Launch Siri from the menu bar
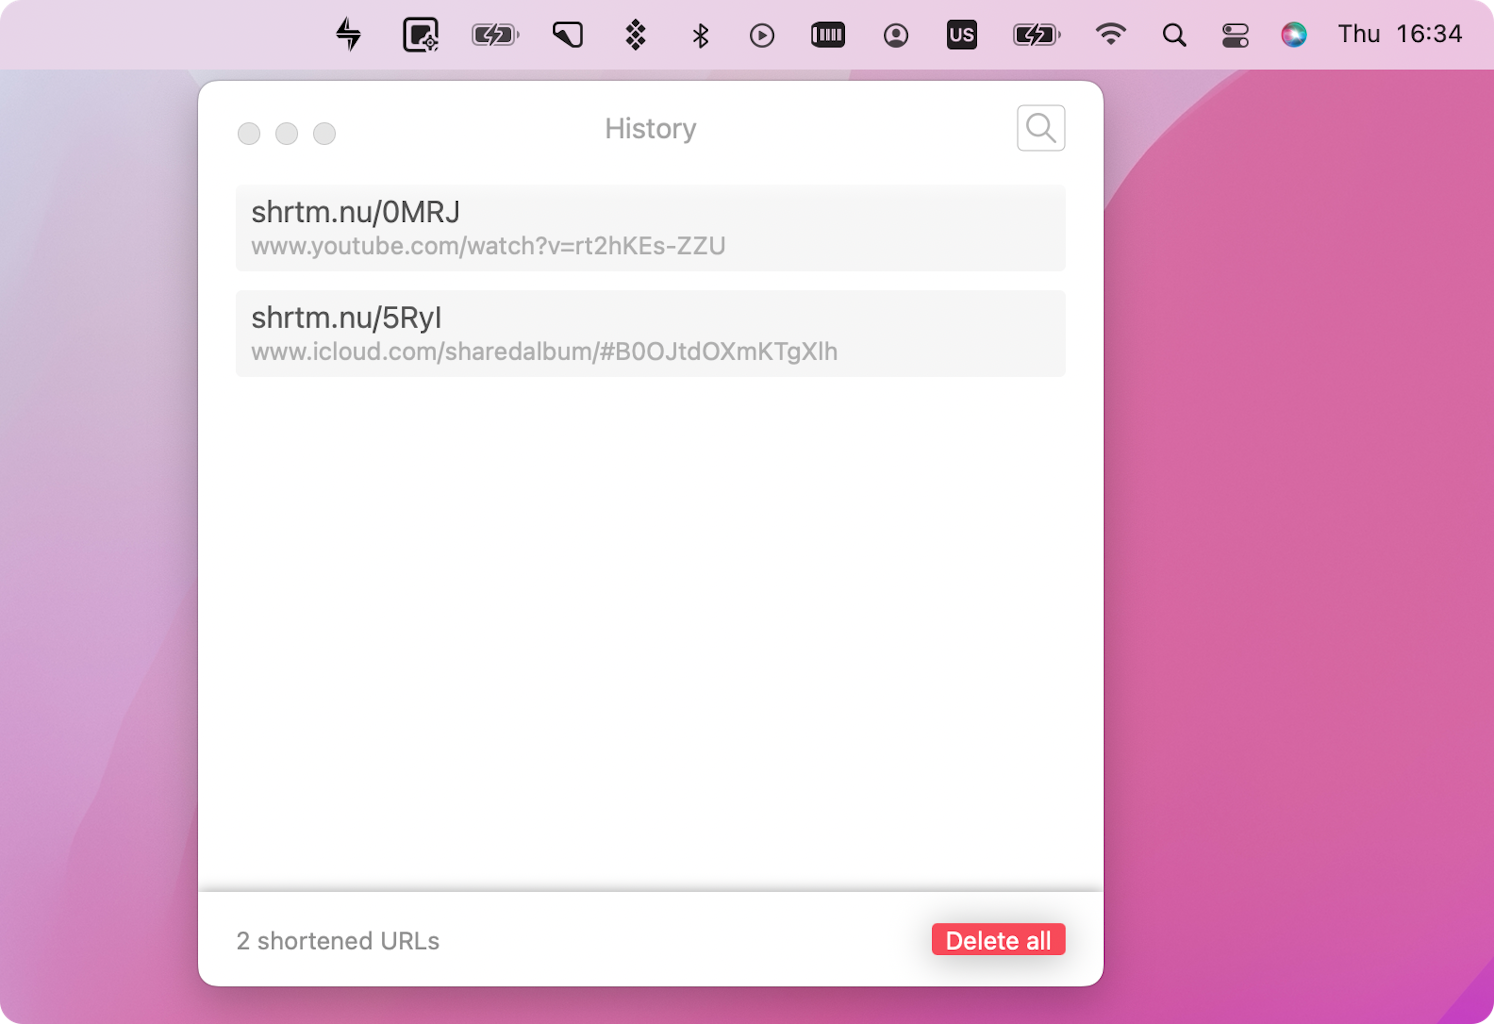The width and height of the screenshot is (1494, 1024). click(x=1294, y=35)
